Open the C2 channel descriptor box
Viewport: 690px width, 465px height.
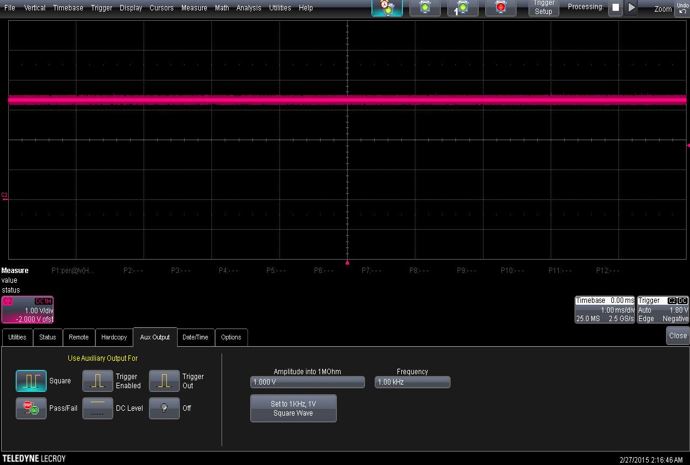(x=27, y=310)
